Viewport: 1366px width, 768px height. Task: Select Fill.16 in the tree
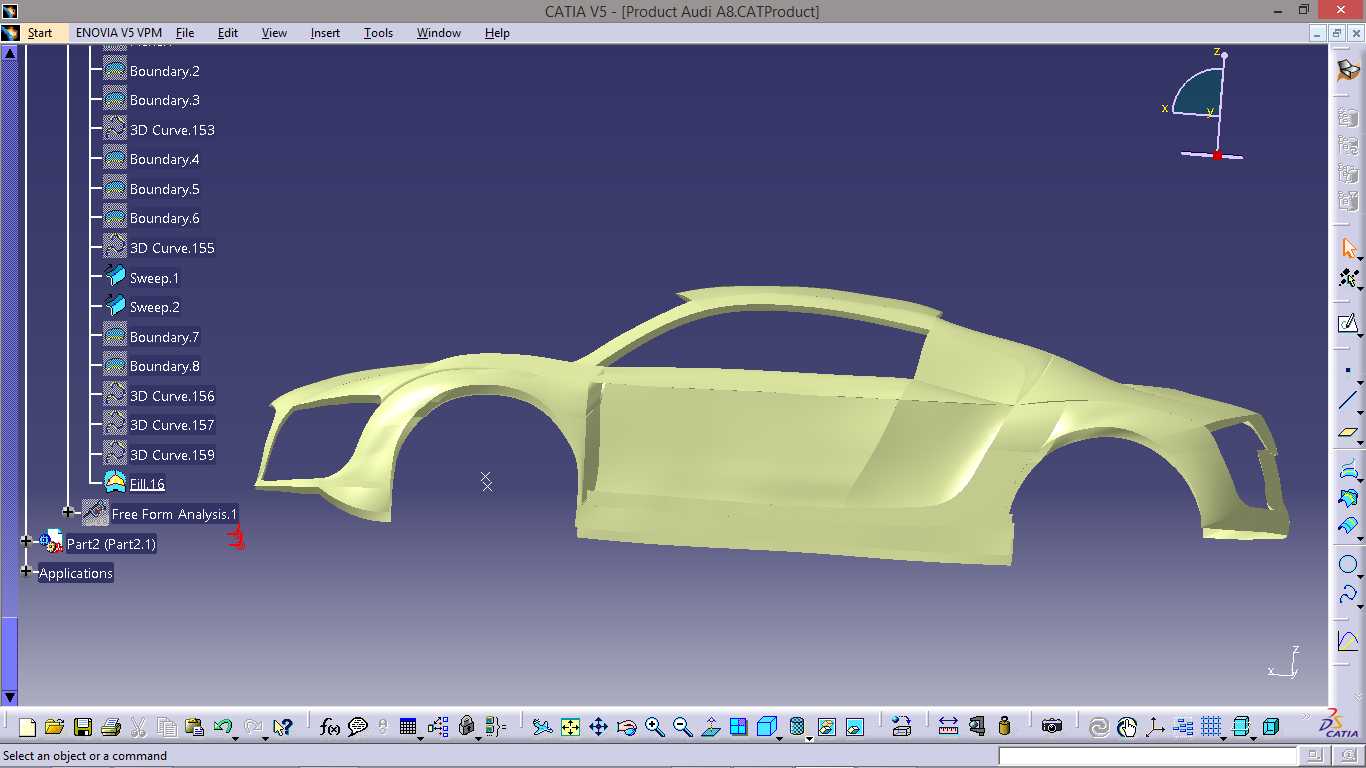147,484
